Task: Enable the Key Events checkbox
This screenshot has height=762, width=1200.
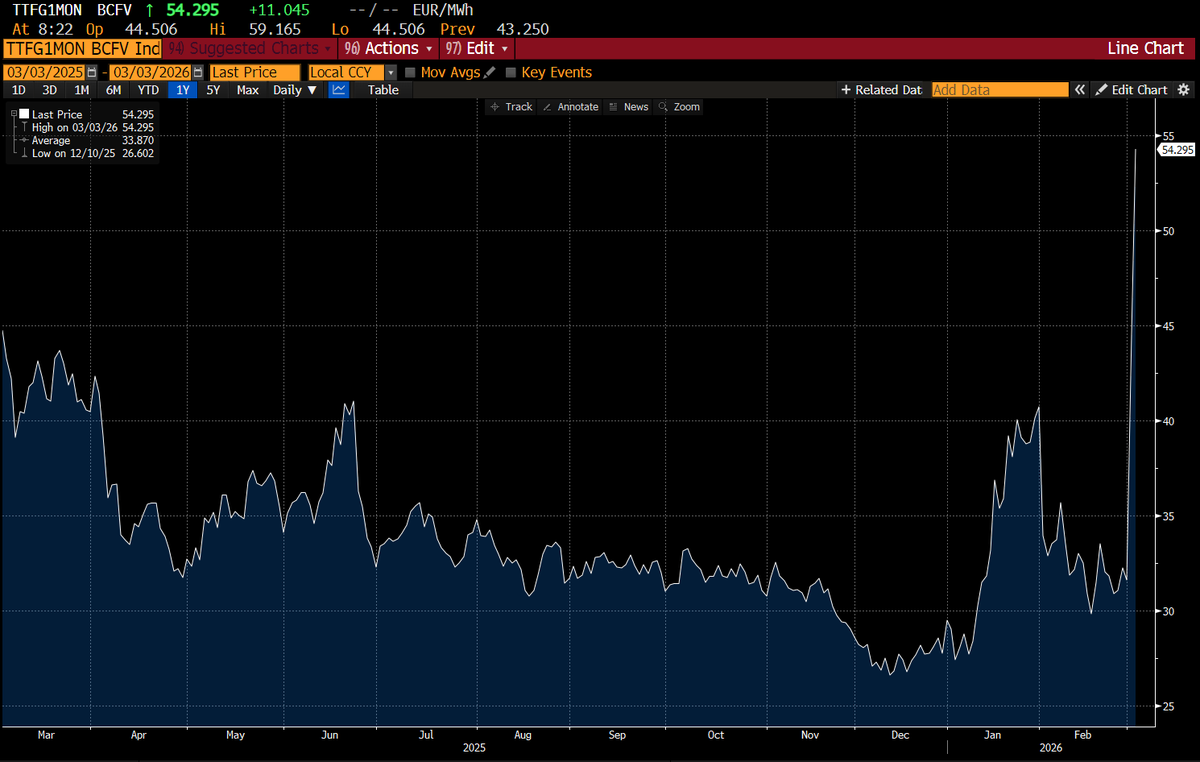Action: pos(511,73)
